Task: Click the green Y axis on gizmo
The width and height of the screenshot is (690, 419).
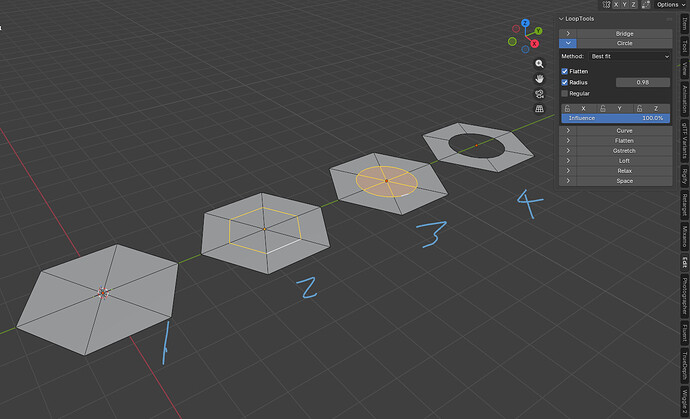Action: pyautogui.click(x=538, y=31)
